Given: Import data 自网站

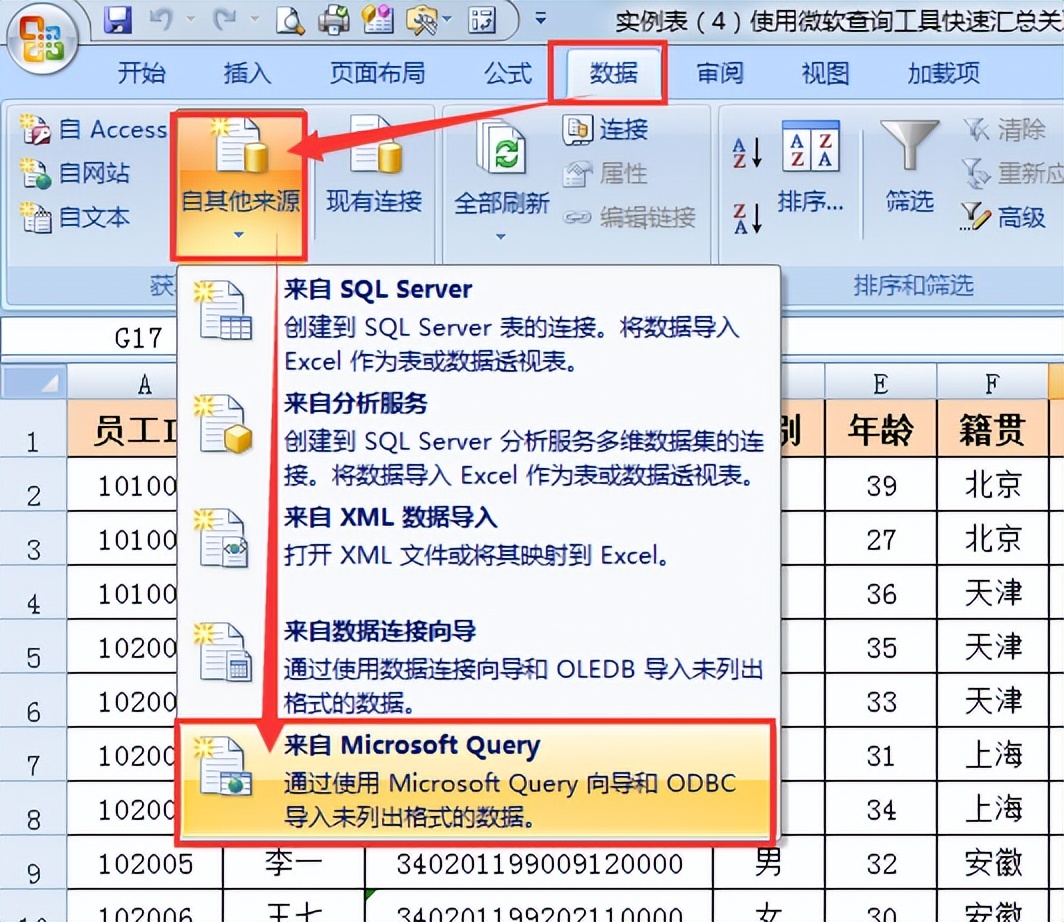Looking at the screenshot, I should pyautogui.click(x=75, y=173).
